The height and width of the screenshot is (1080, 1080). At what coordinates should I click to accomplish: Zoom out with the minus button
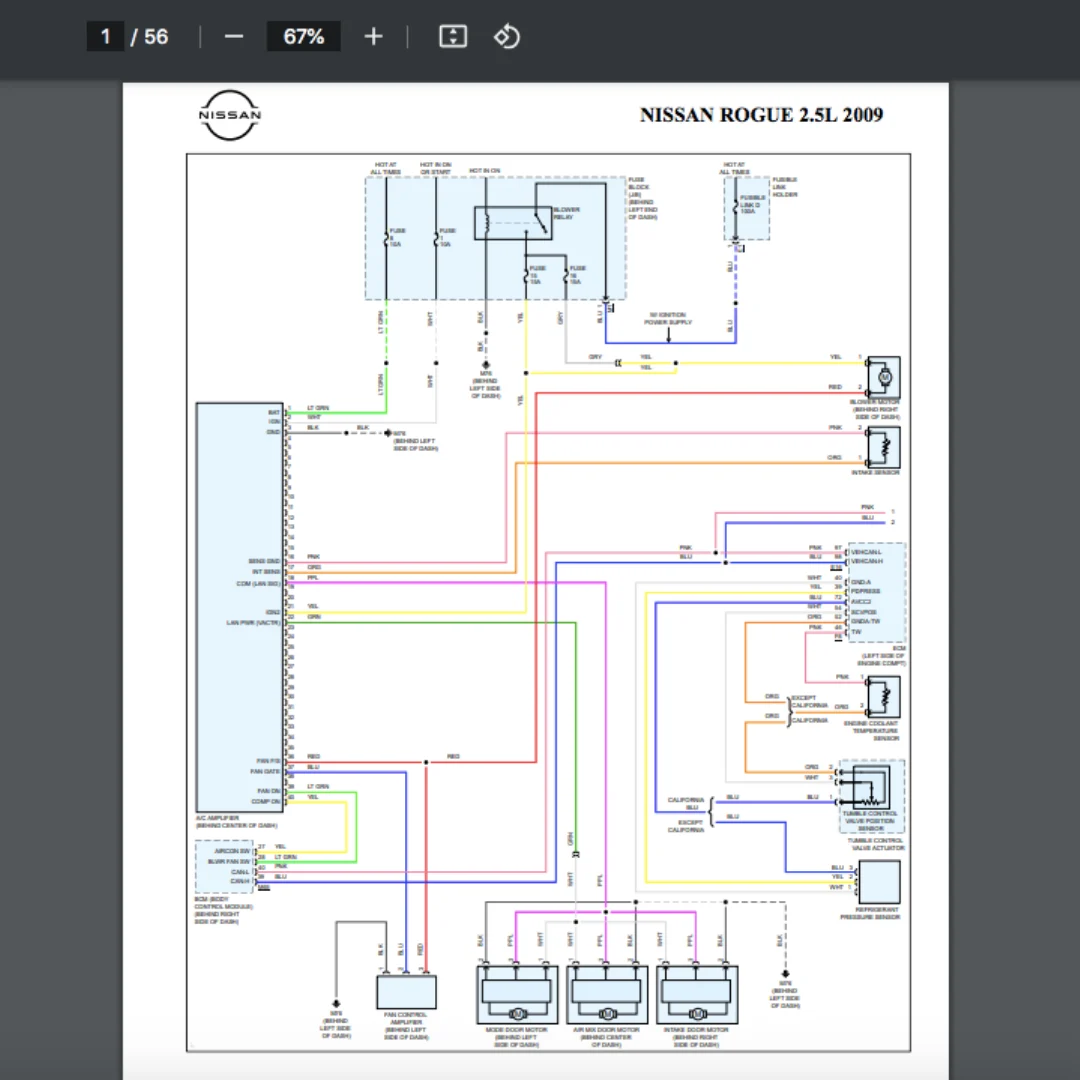click(x=233, y=37)
